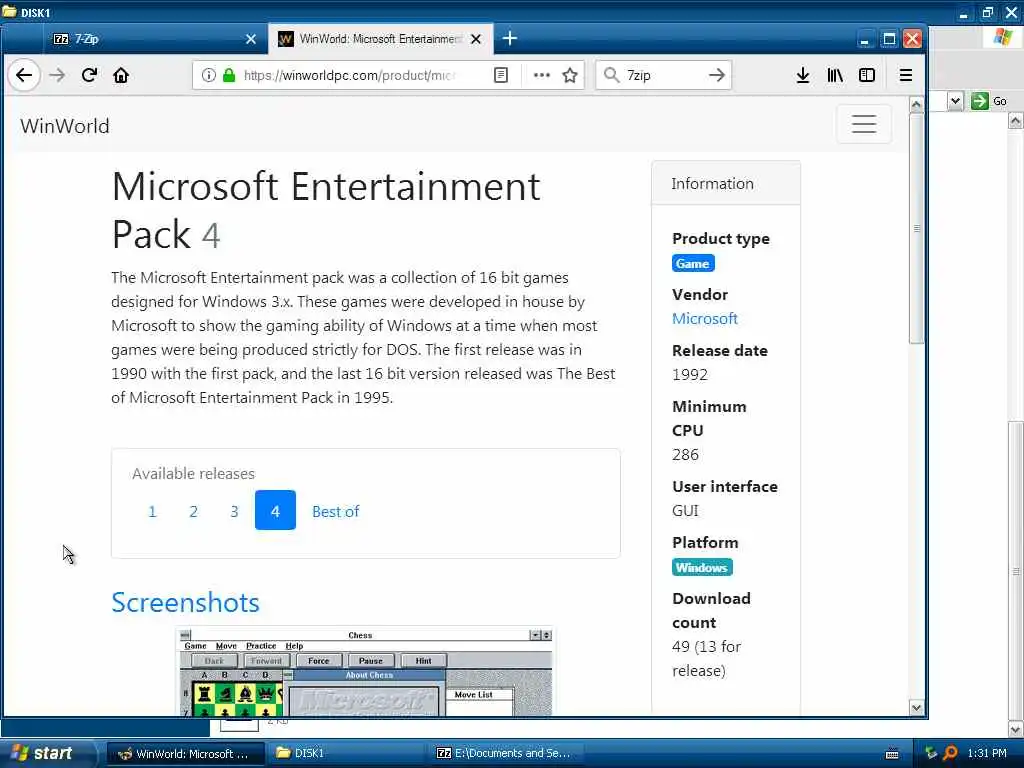Open the Firefox home page
This screenshot has height=768, width=1024.
[121, 75]
